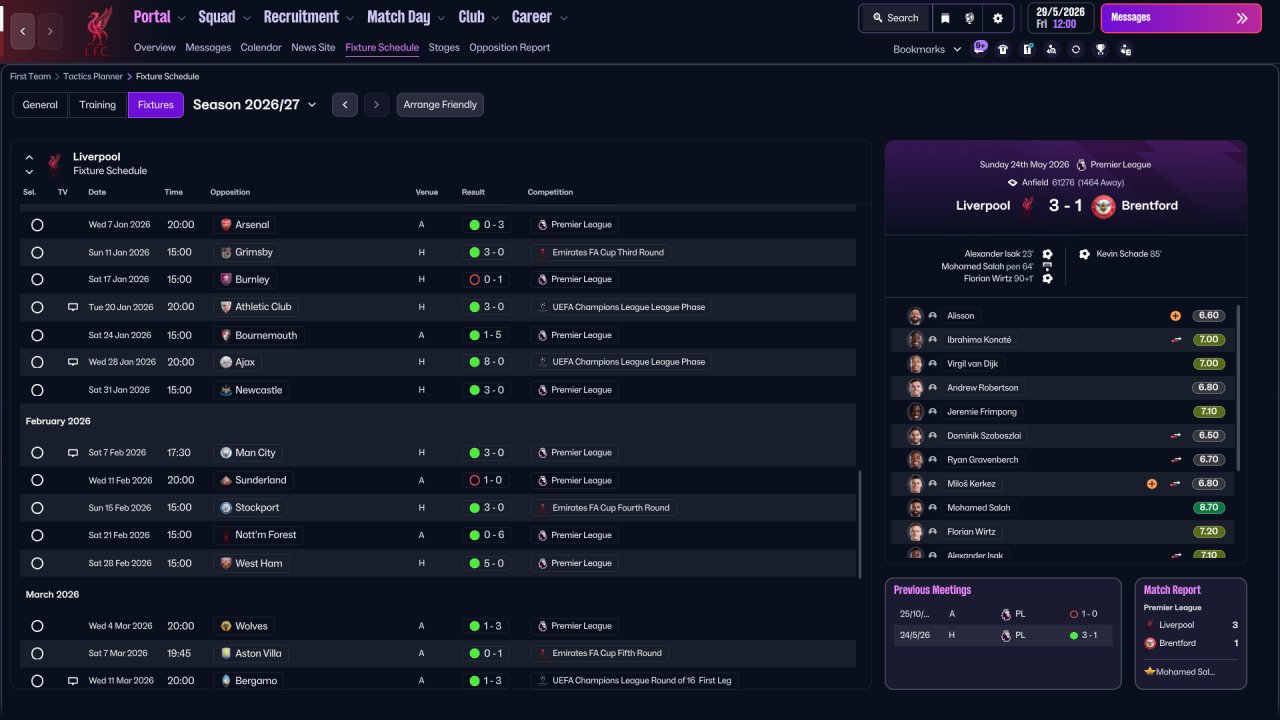Click the fixture list vertical scrollbar
Image resolution: width=1280 pixels, height=720 pixels.
[859, 524]
